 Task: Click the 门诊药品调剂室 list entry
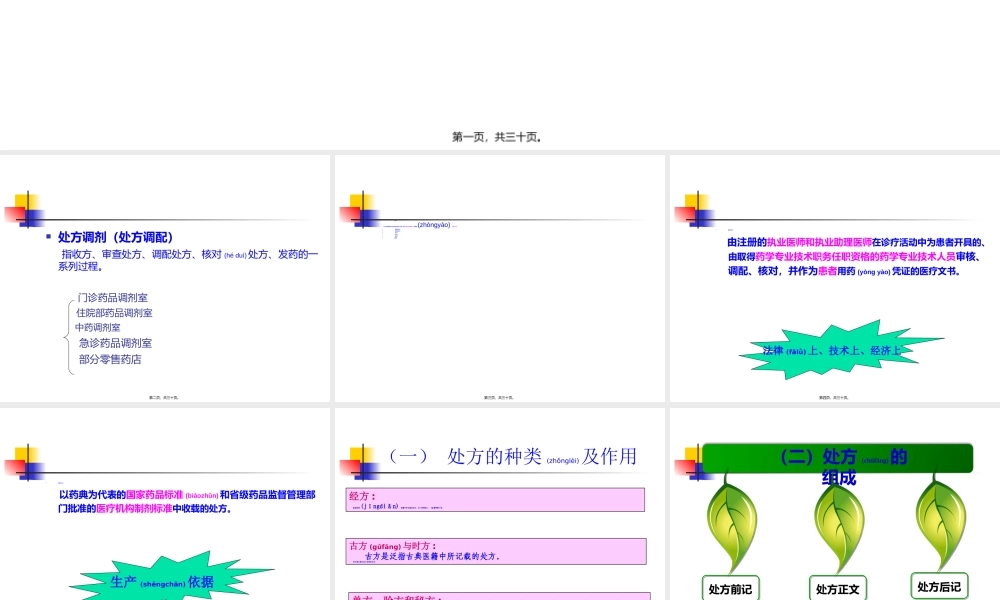point(115,297)
